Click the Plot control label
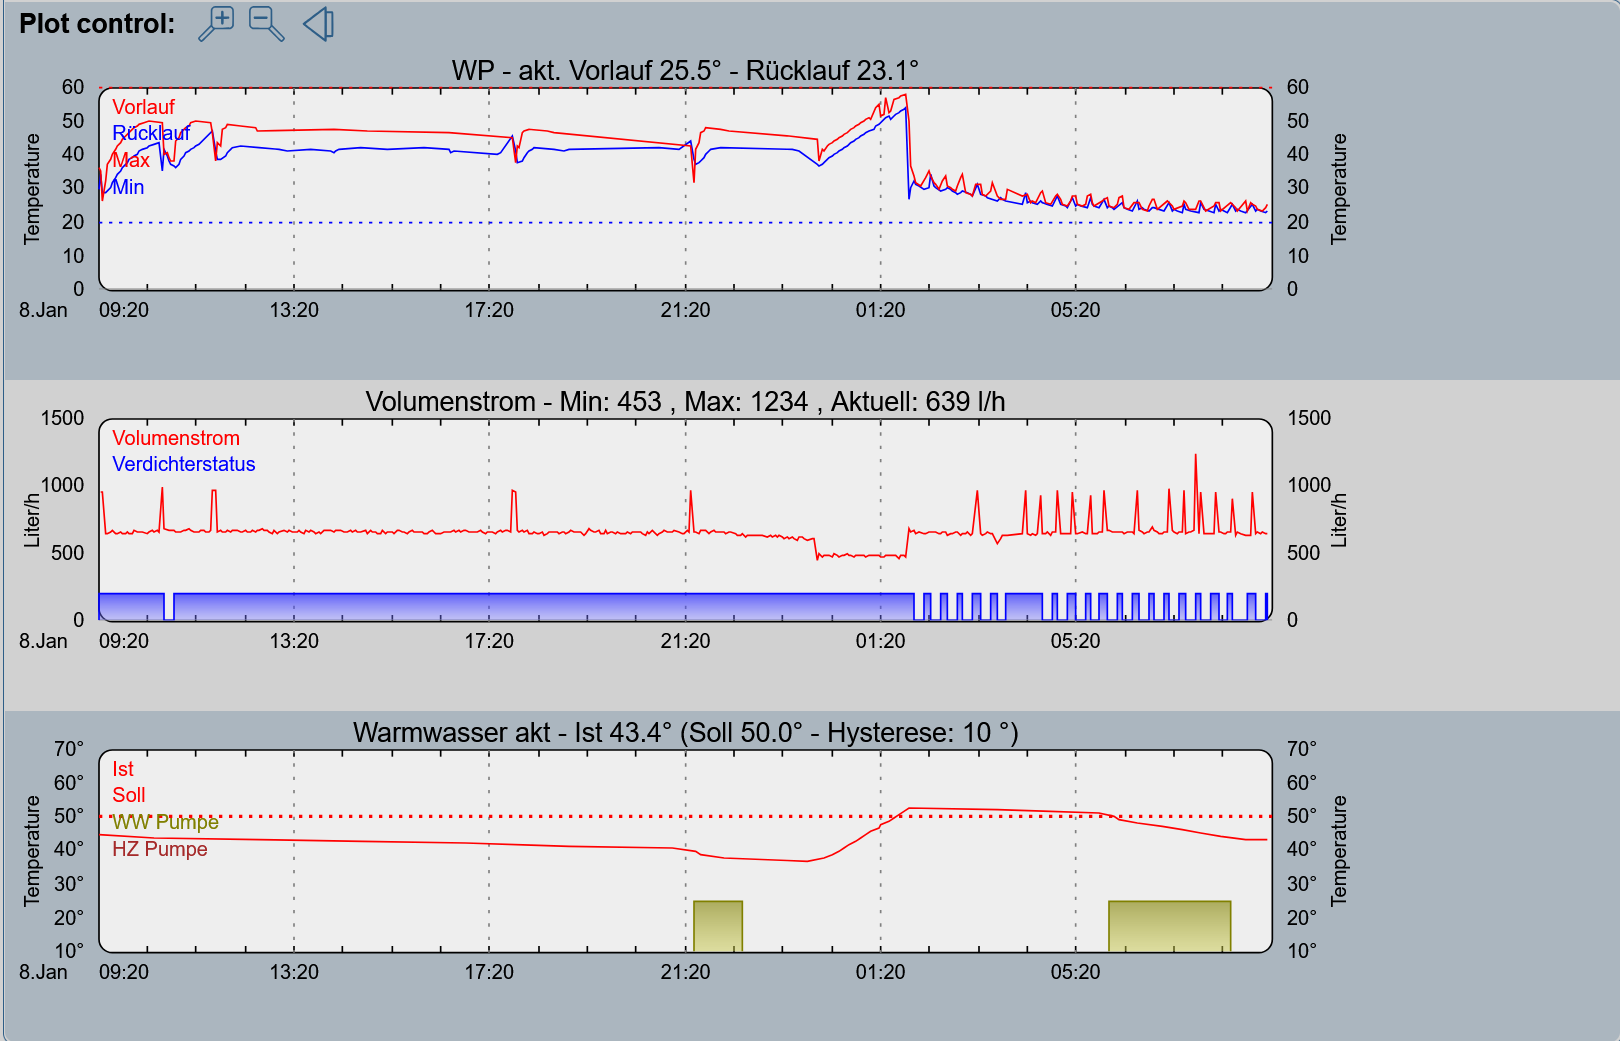The height and width of the screenshot is (1041, 1620). pyautogui.click(x=97, y=24)
